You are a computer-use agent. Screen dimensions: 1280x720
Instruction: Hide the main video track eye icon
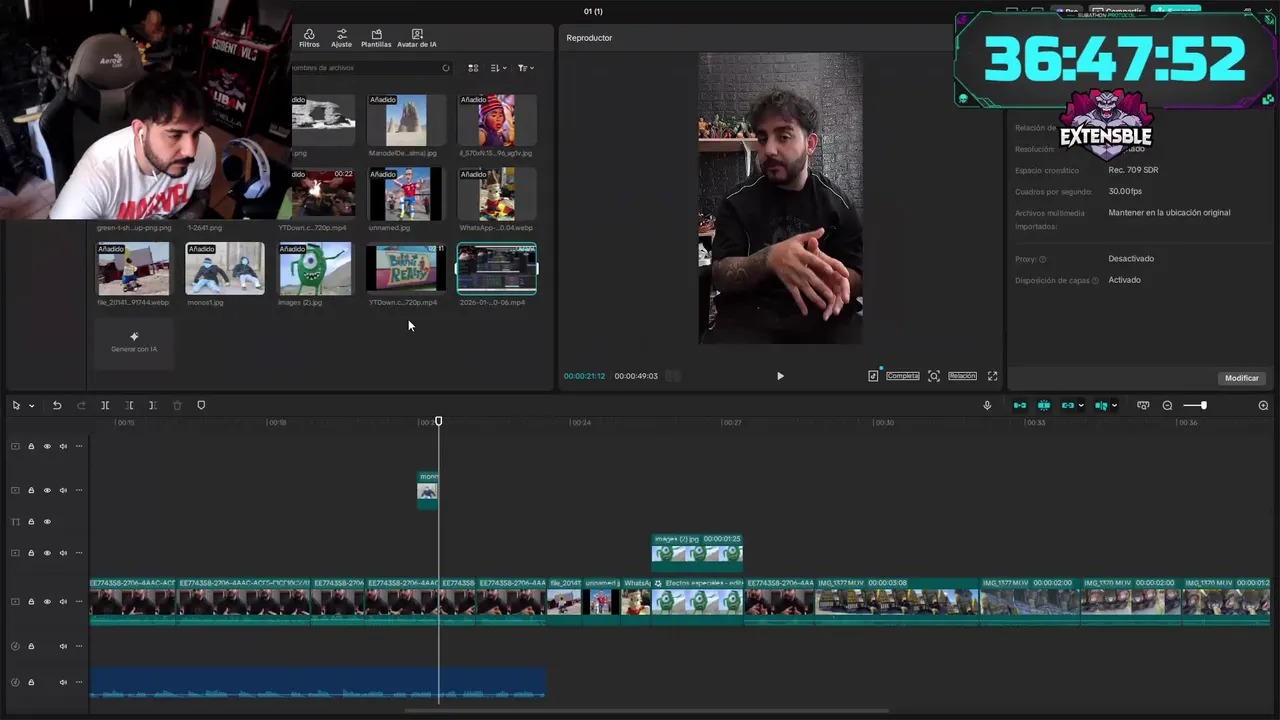tap(47, 602)
